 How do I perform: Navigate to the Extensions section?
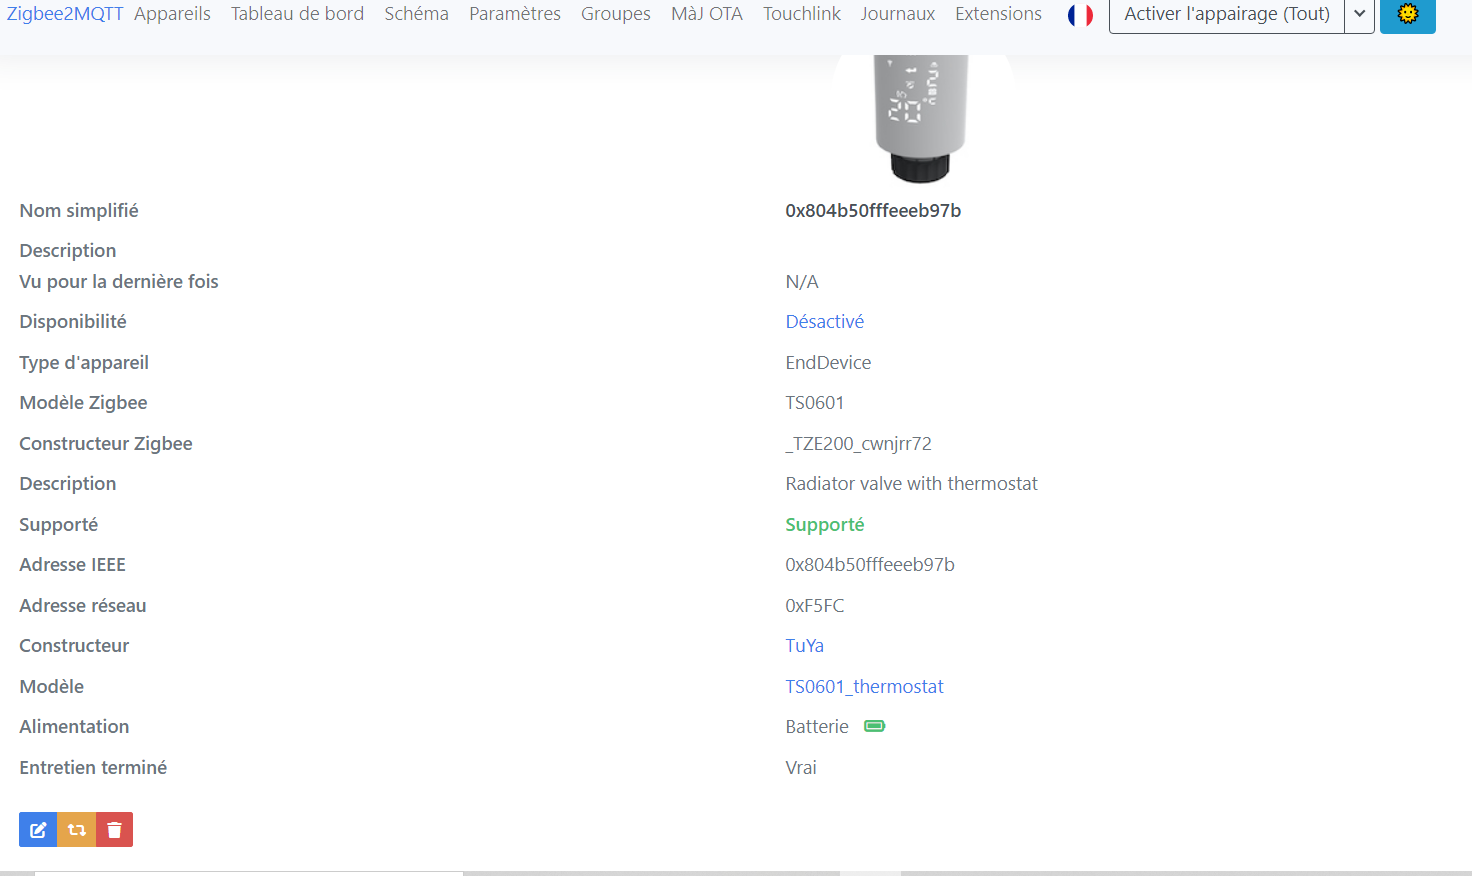click(997, 14)
